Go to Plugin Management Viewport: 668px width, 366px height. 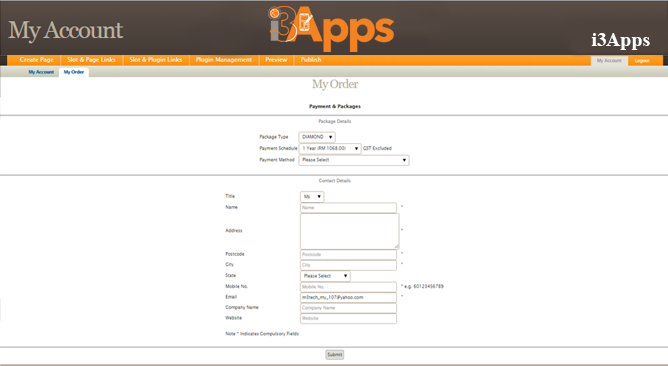[224, 60]
